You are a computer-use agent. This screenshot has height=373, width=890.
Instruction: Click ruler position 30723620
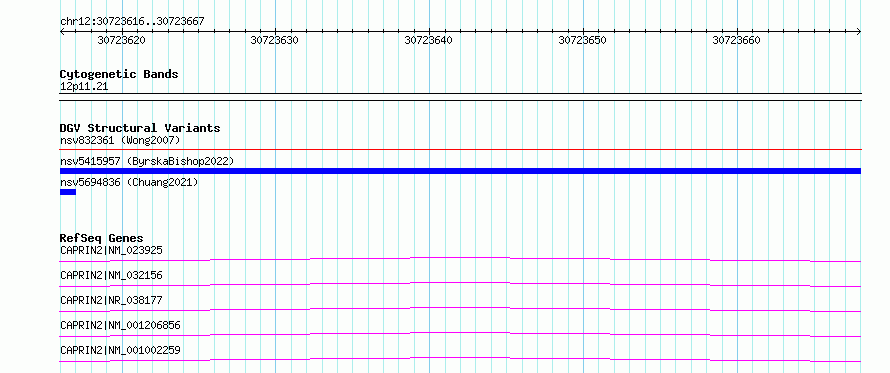121,40
